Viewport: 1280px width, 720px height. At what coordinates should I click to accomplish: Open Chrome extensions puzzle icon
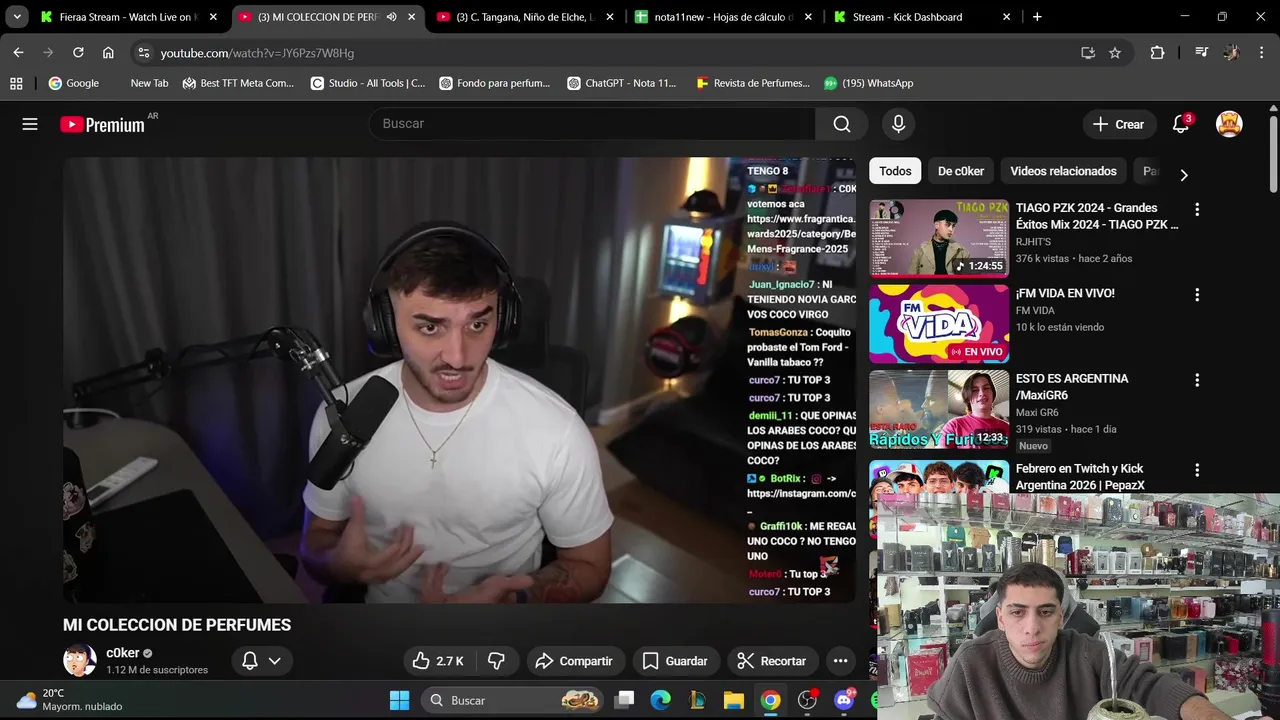click(x=1157, y=53)
